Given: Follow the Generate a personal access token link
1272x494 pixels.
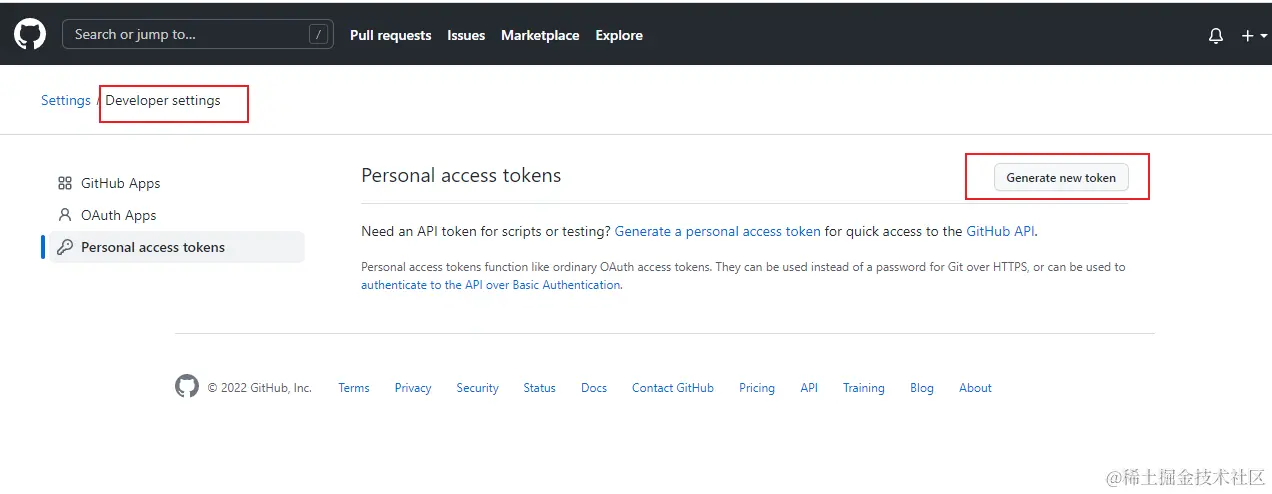Looking at the screenshot, I should click(x=717, y=231).
